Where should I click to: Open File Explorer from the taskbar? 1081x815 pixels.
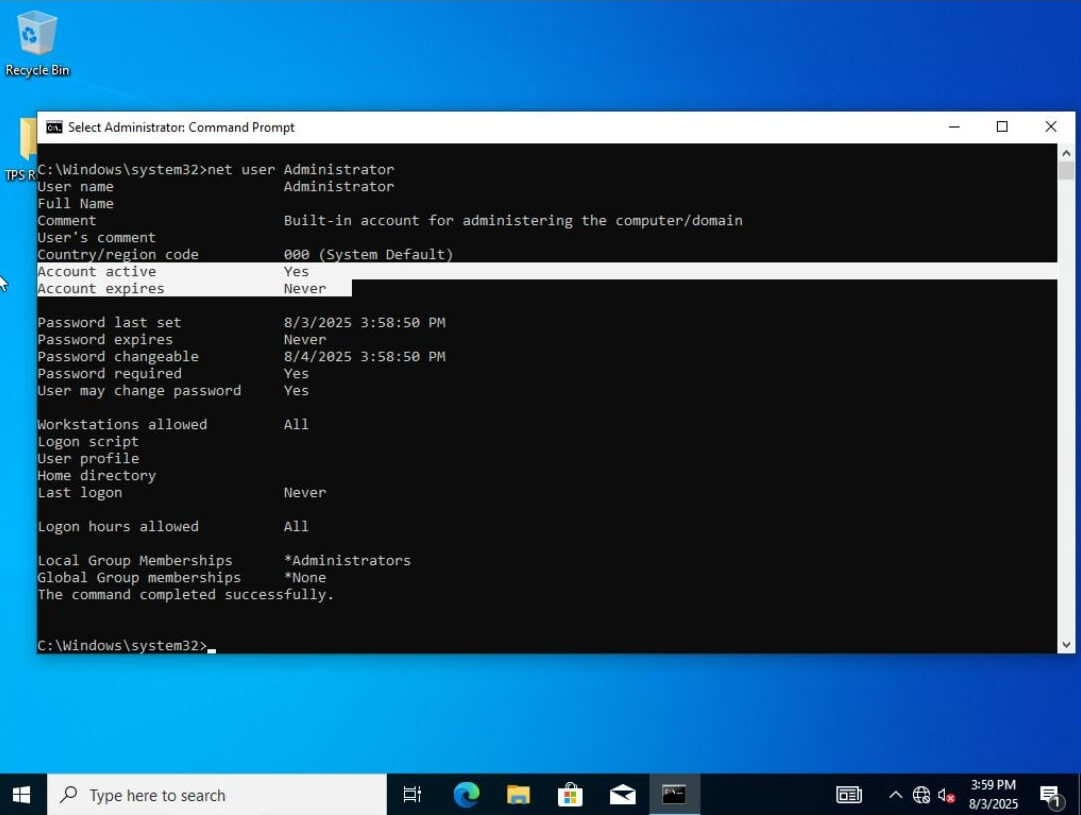click(x=518, y=795)
